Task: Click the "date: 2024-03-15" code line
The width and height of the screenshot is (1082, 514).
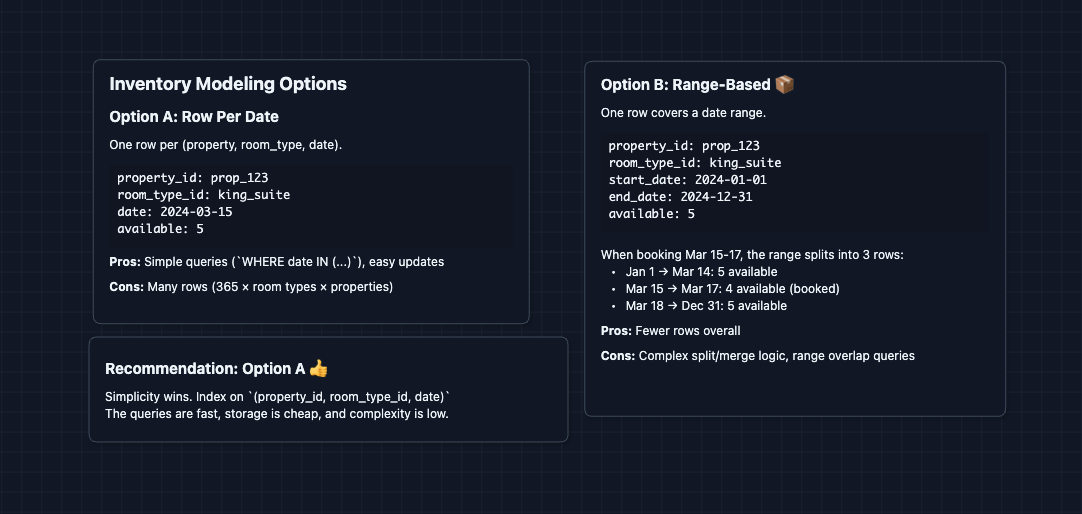Action: tap(175, 212)
